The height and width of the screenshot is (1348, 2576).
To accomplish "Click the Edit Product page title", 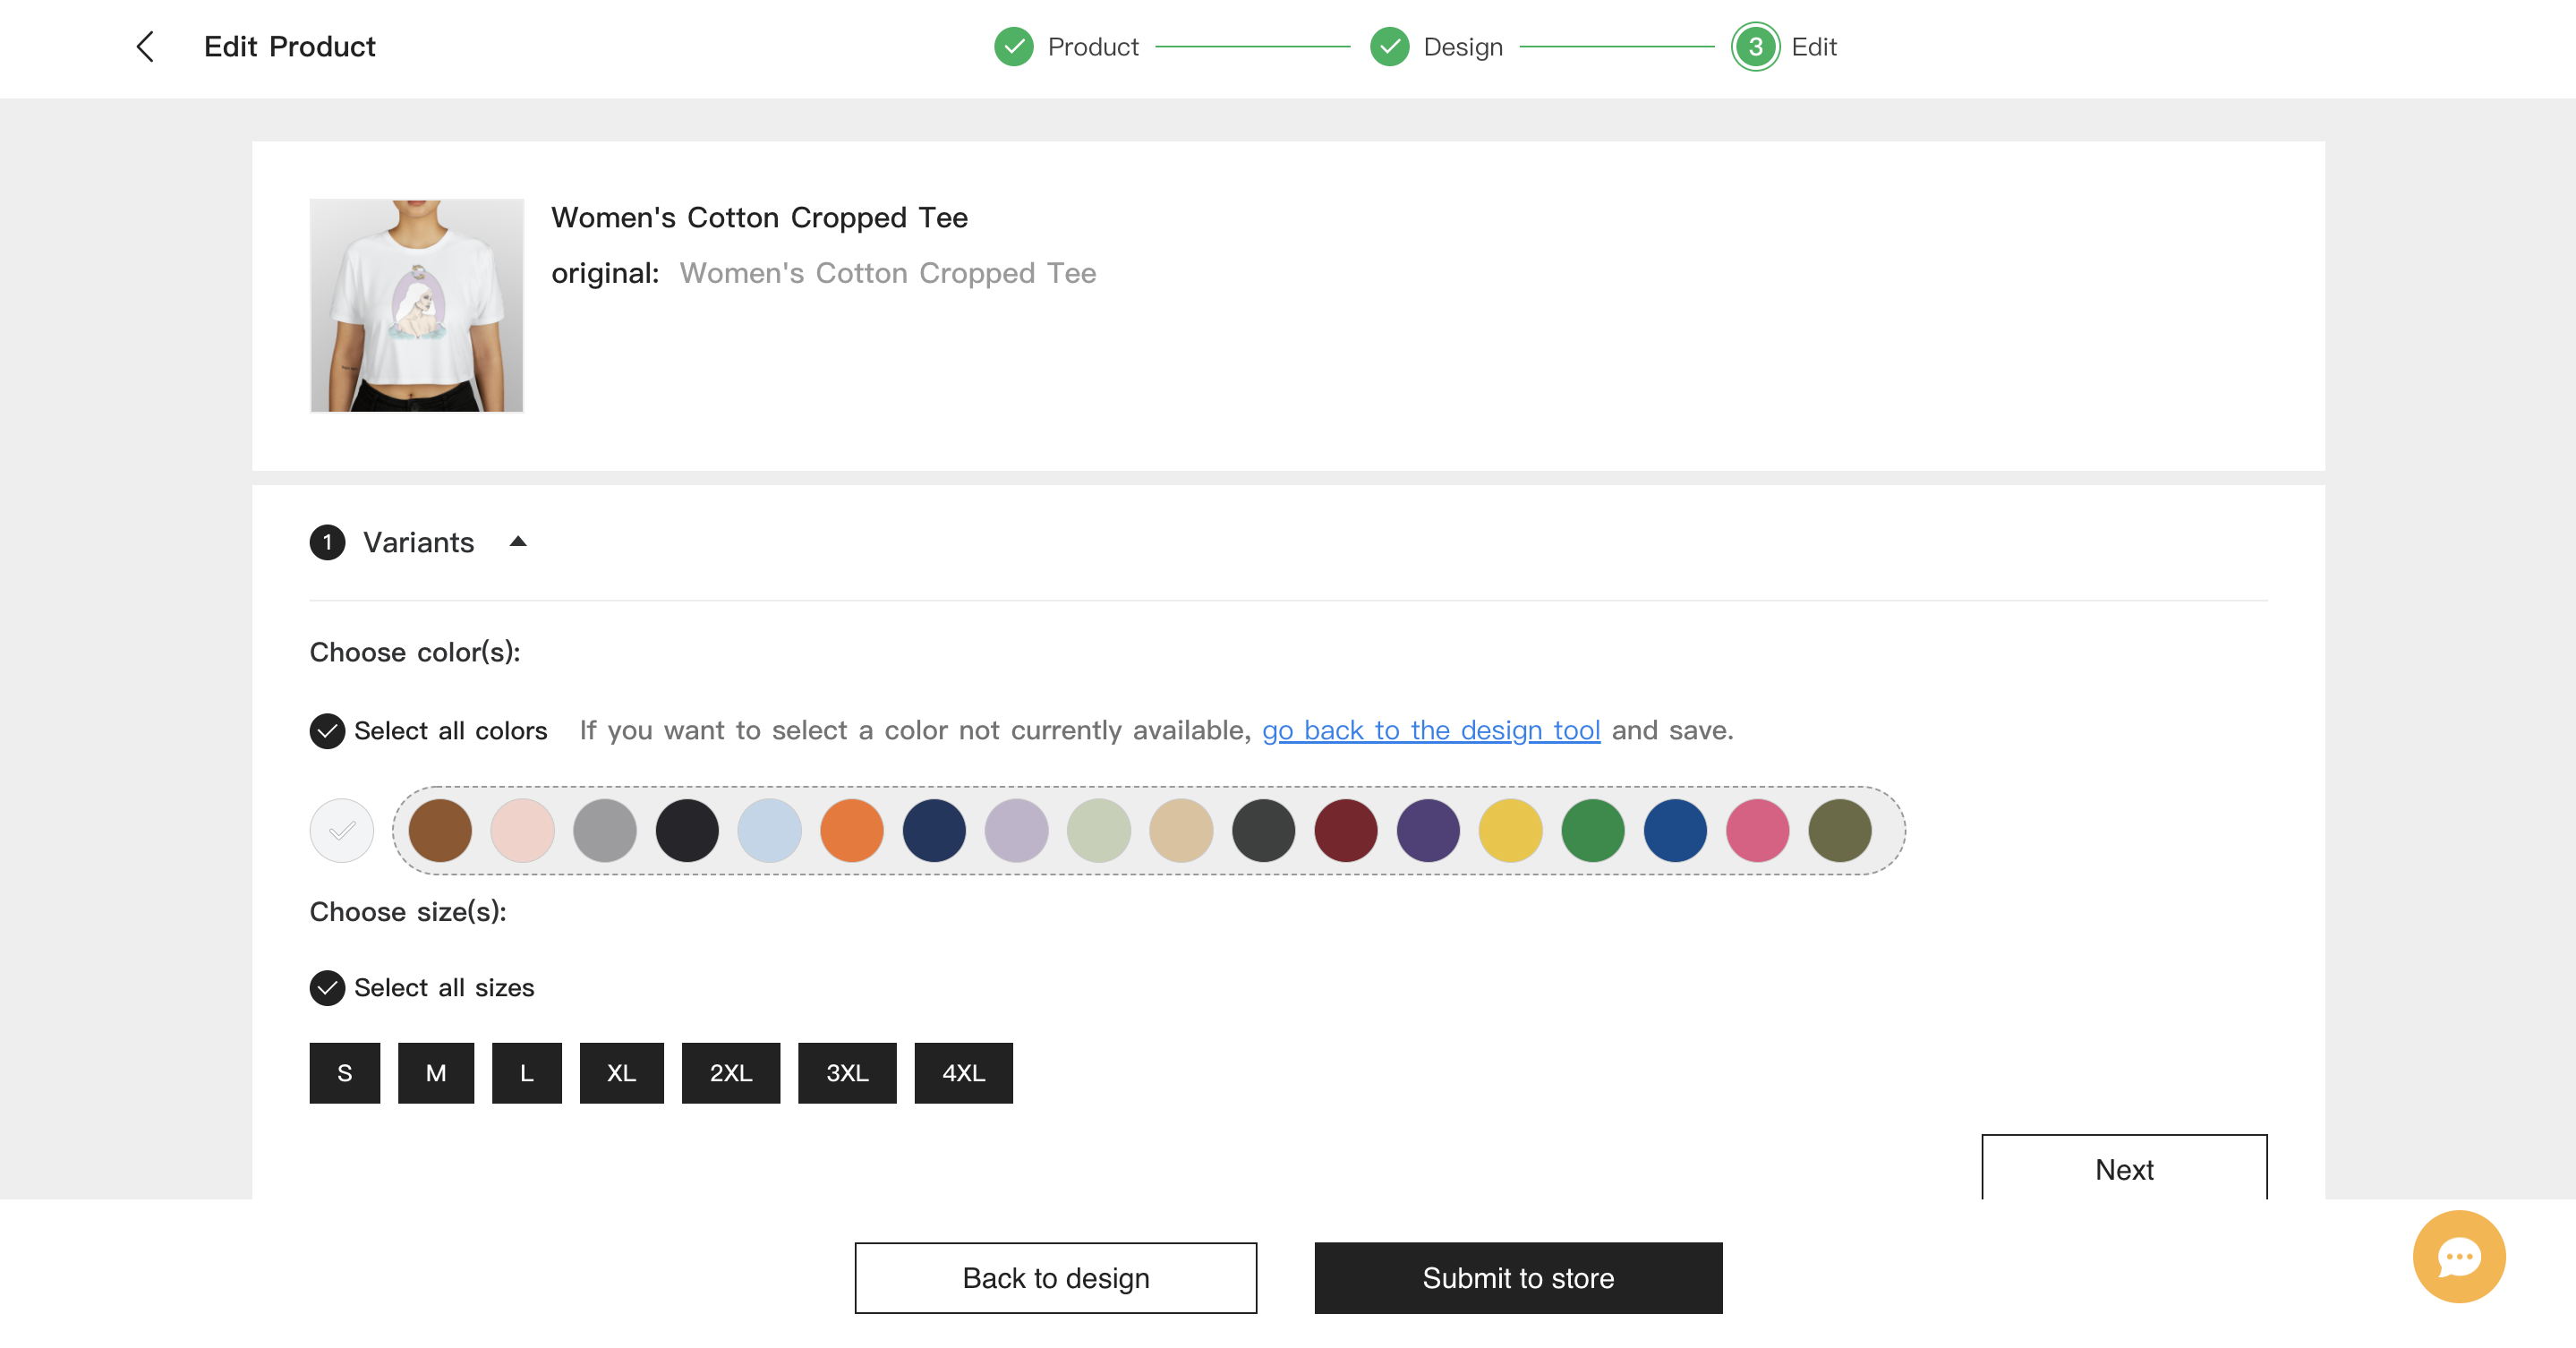I will pos(289,46).
